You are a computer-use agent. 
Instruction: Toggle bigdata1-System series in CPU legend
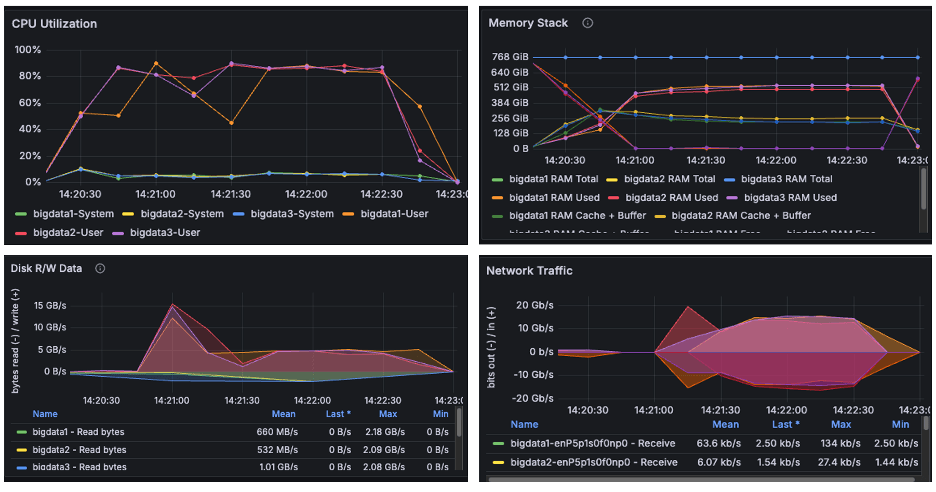(x=71, y=213)
